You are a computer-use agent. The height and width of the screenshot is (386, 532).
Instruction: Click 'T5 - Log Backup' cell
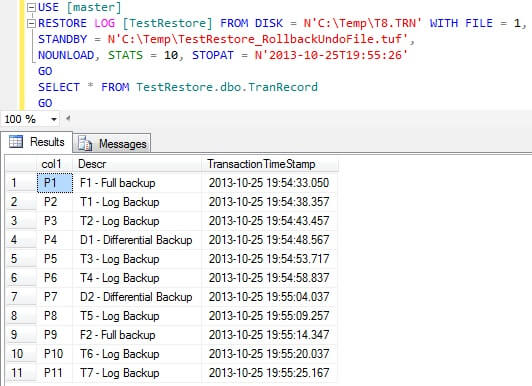pos(137,316)
